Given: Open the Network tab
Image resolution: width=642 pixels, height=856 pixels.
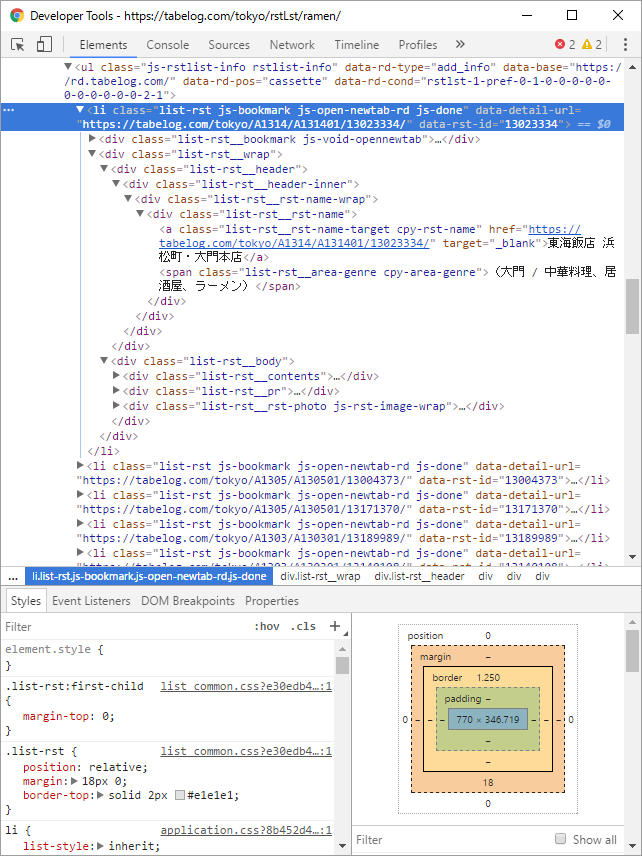Looking at the screenshot, I should (x=292, y=45).
